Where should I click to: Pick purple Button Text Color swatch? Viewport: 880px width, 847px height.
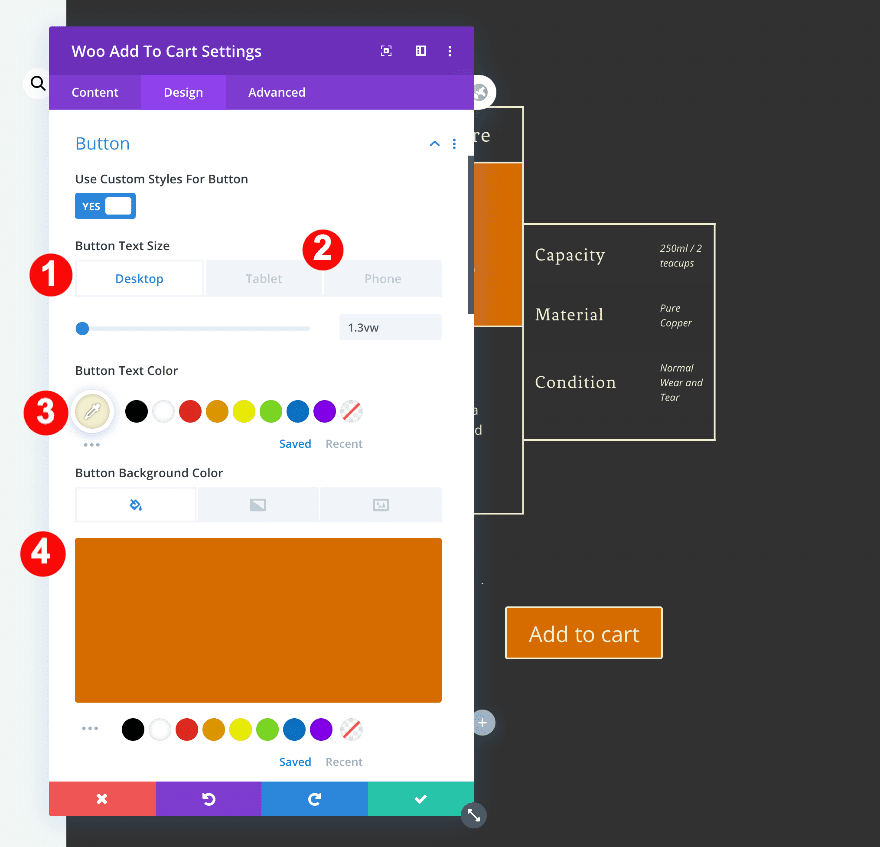[x=325, y=411]
